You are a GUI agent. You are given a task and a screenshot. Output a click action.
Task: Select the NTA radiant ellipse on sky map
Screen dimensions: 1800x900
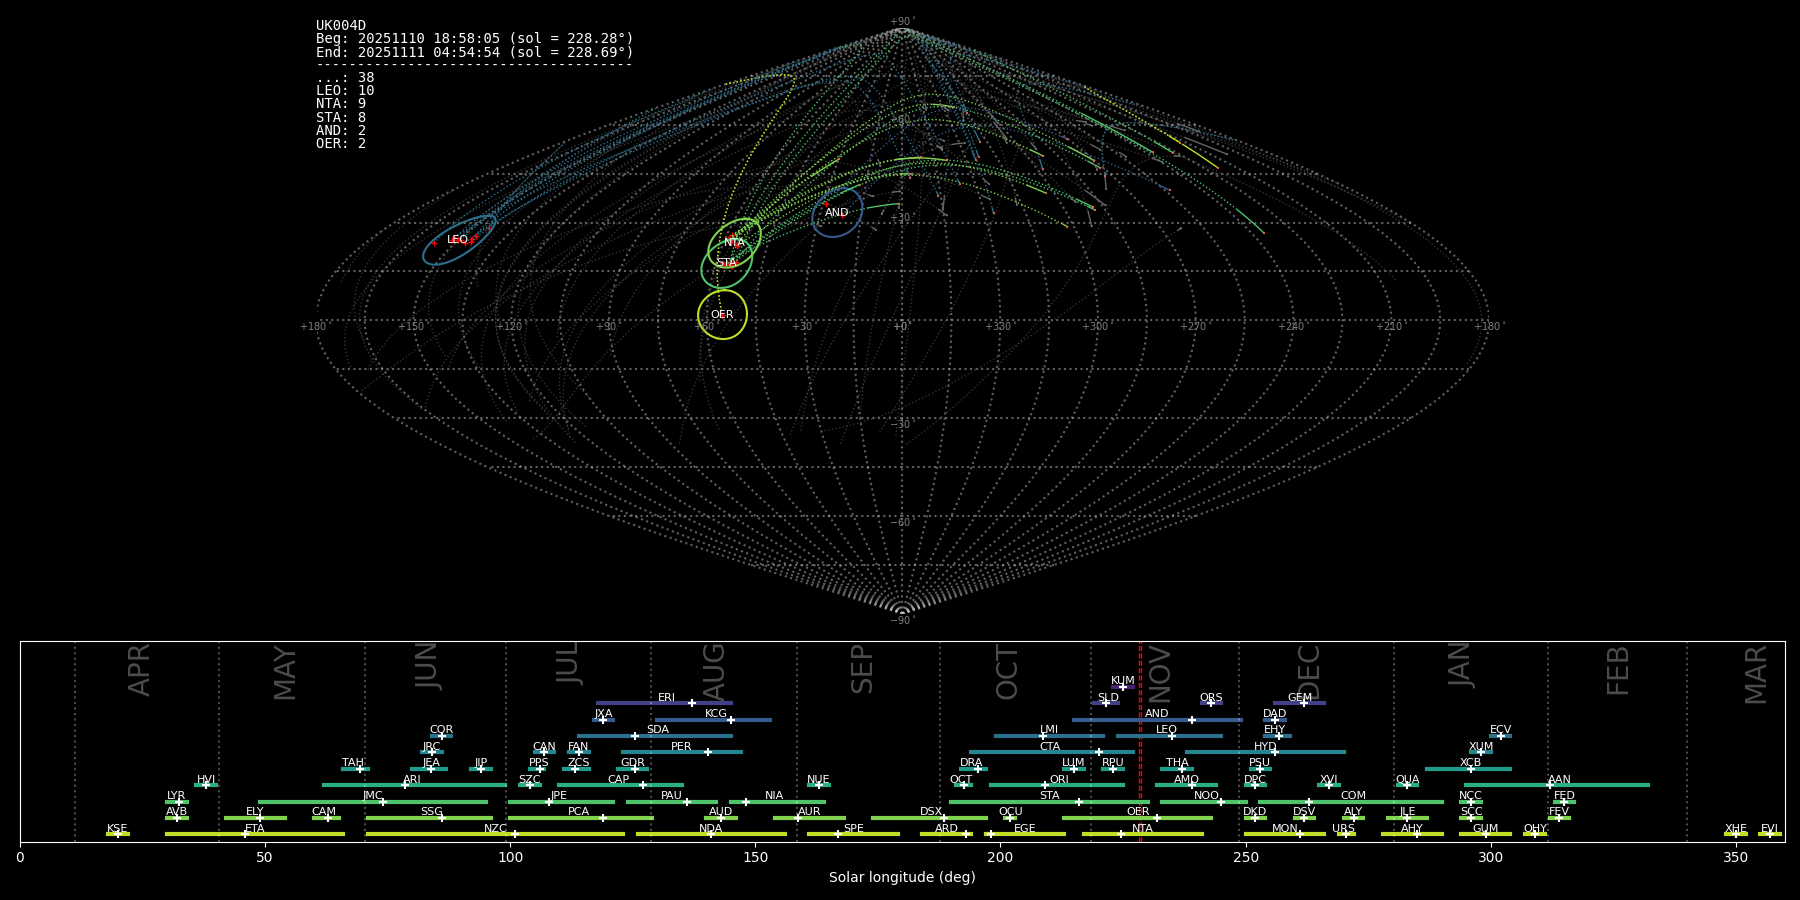735,242
